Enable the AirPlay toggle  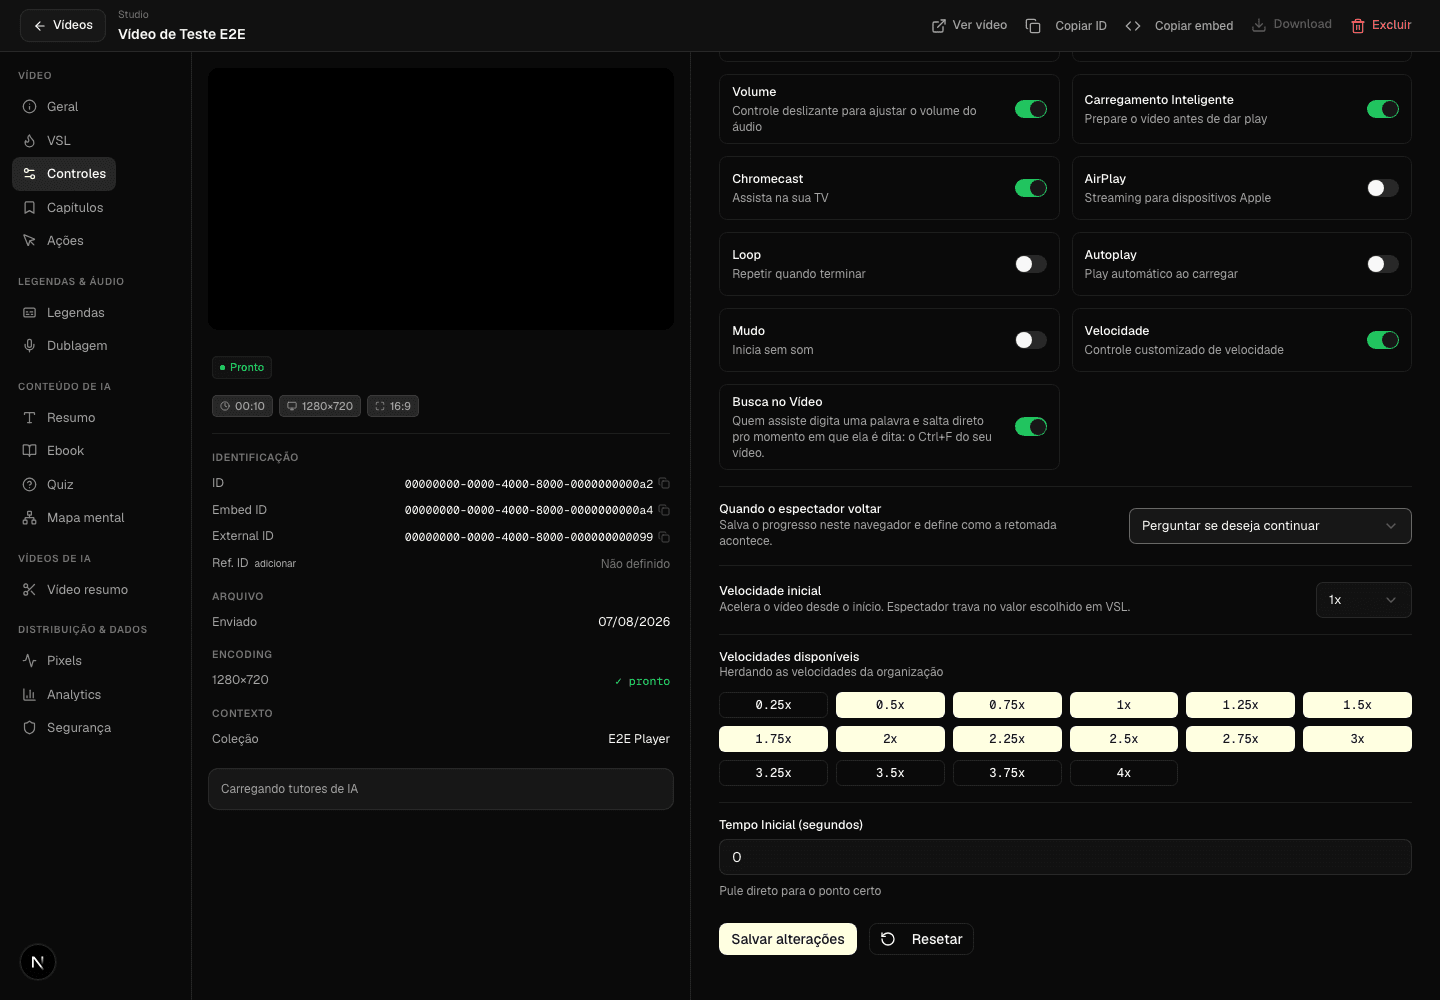[1383, 188]
